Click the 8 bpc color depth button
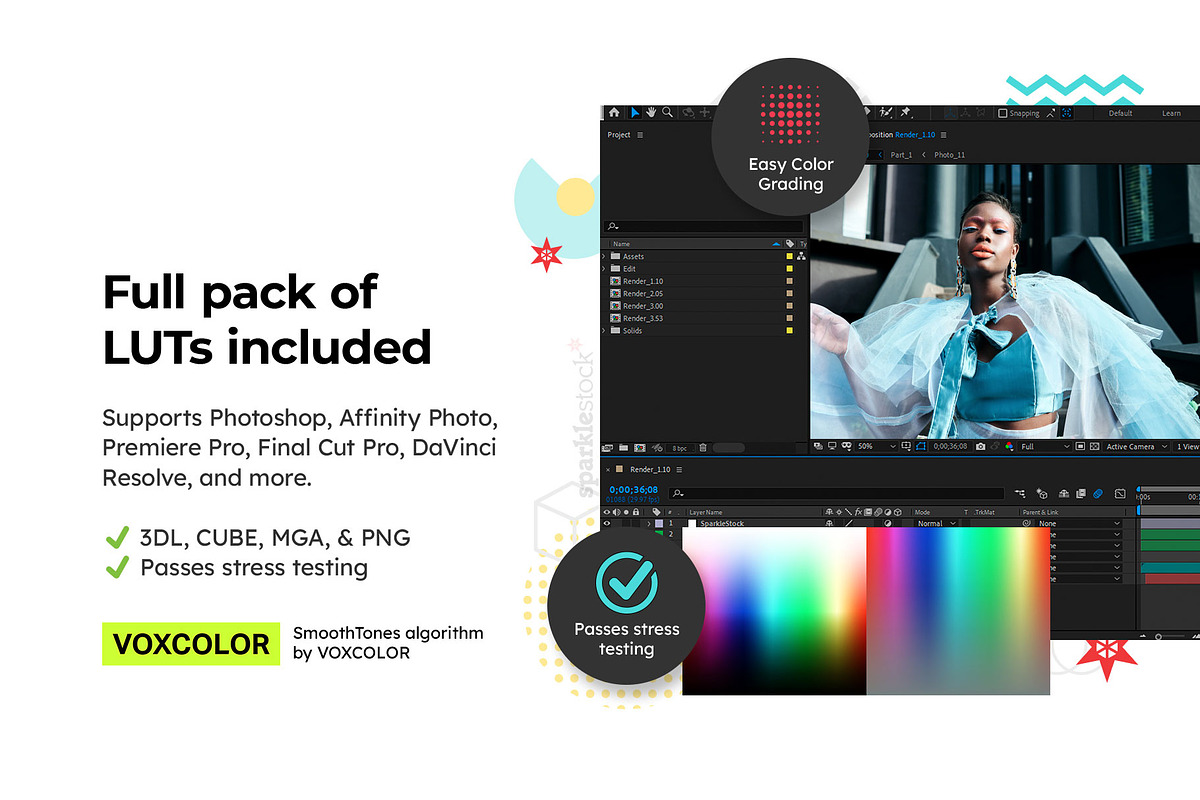1200x800 pixels. [x=679, y=448]
